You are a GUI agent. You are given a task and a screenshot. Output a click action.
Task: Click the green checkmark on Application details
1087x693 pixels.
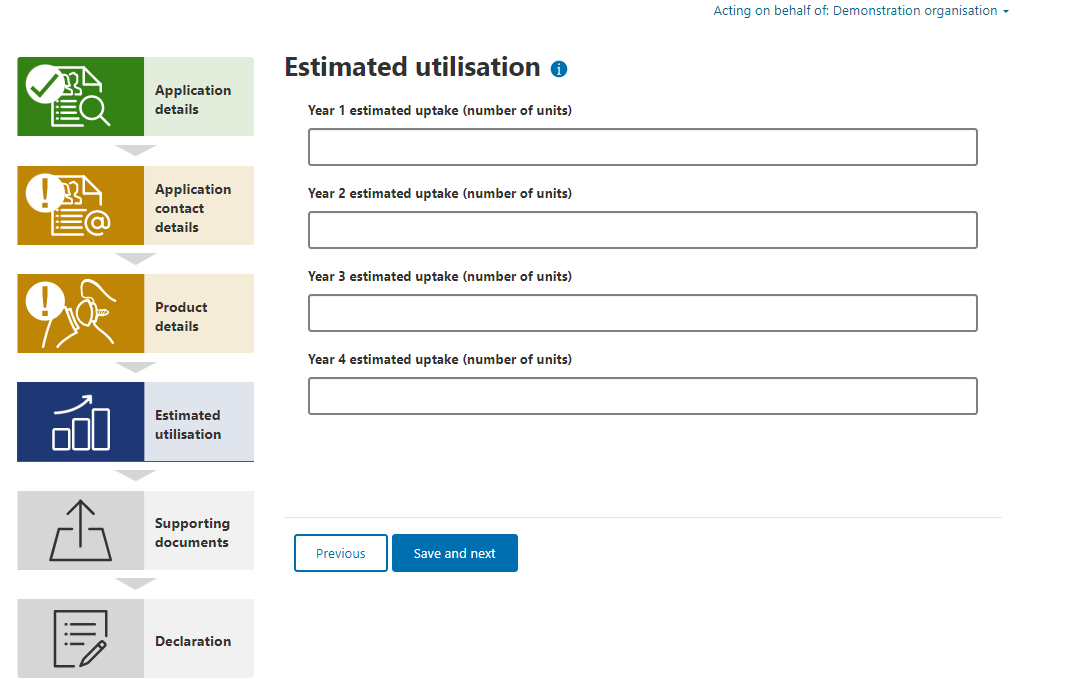coord(45,85)
